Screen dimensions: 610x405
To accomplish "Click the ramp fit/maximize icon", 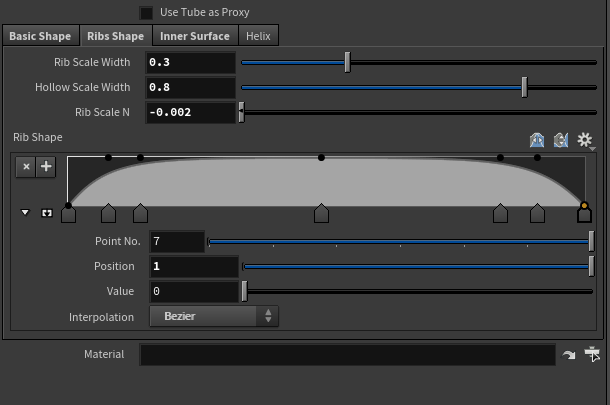I will (45, 213).
